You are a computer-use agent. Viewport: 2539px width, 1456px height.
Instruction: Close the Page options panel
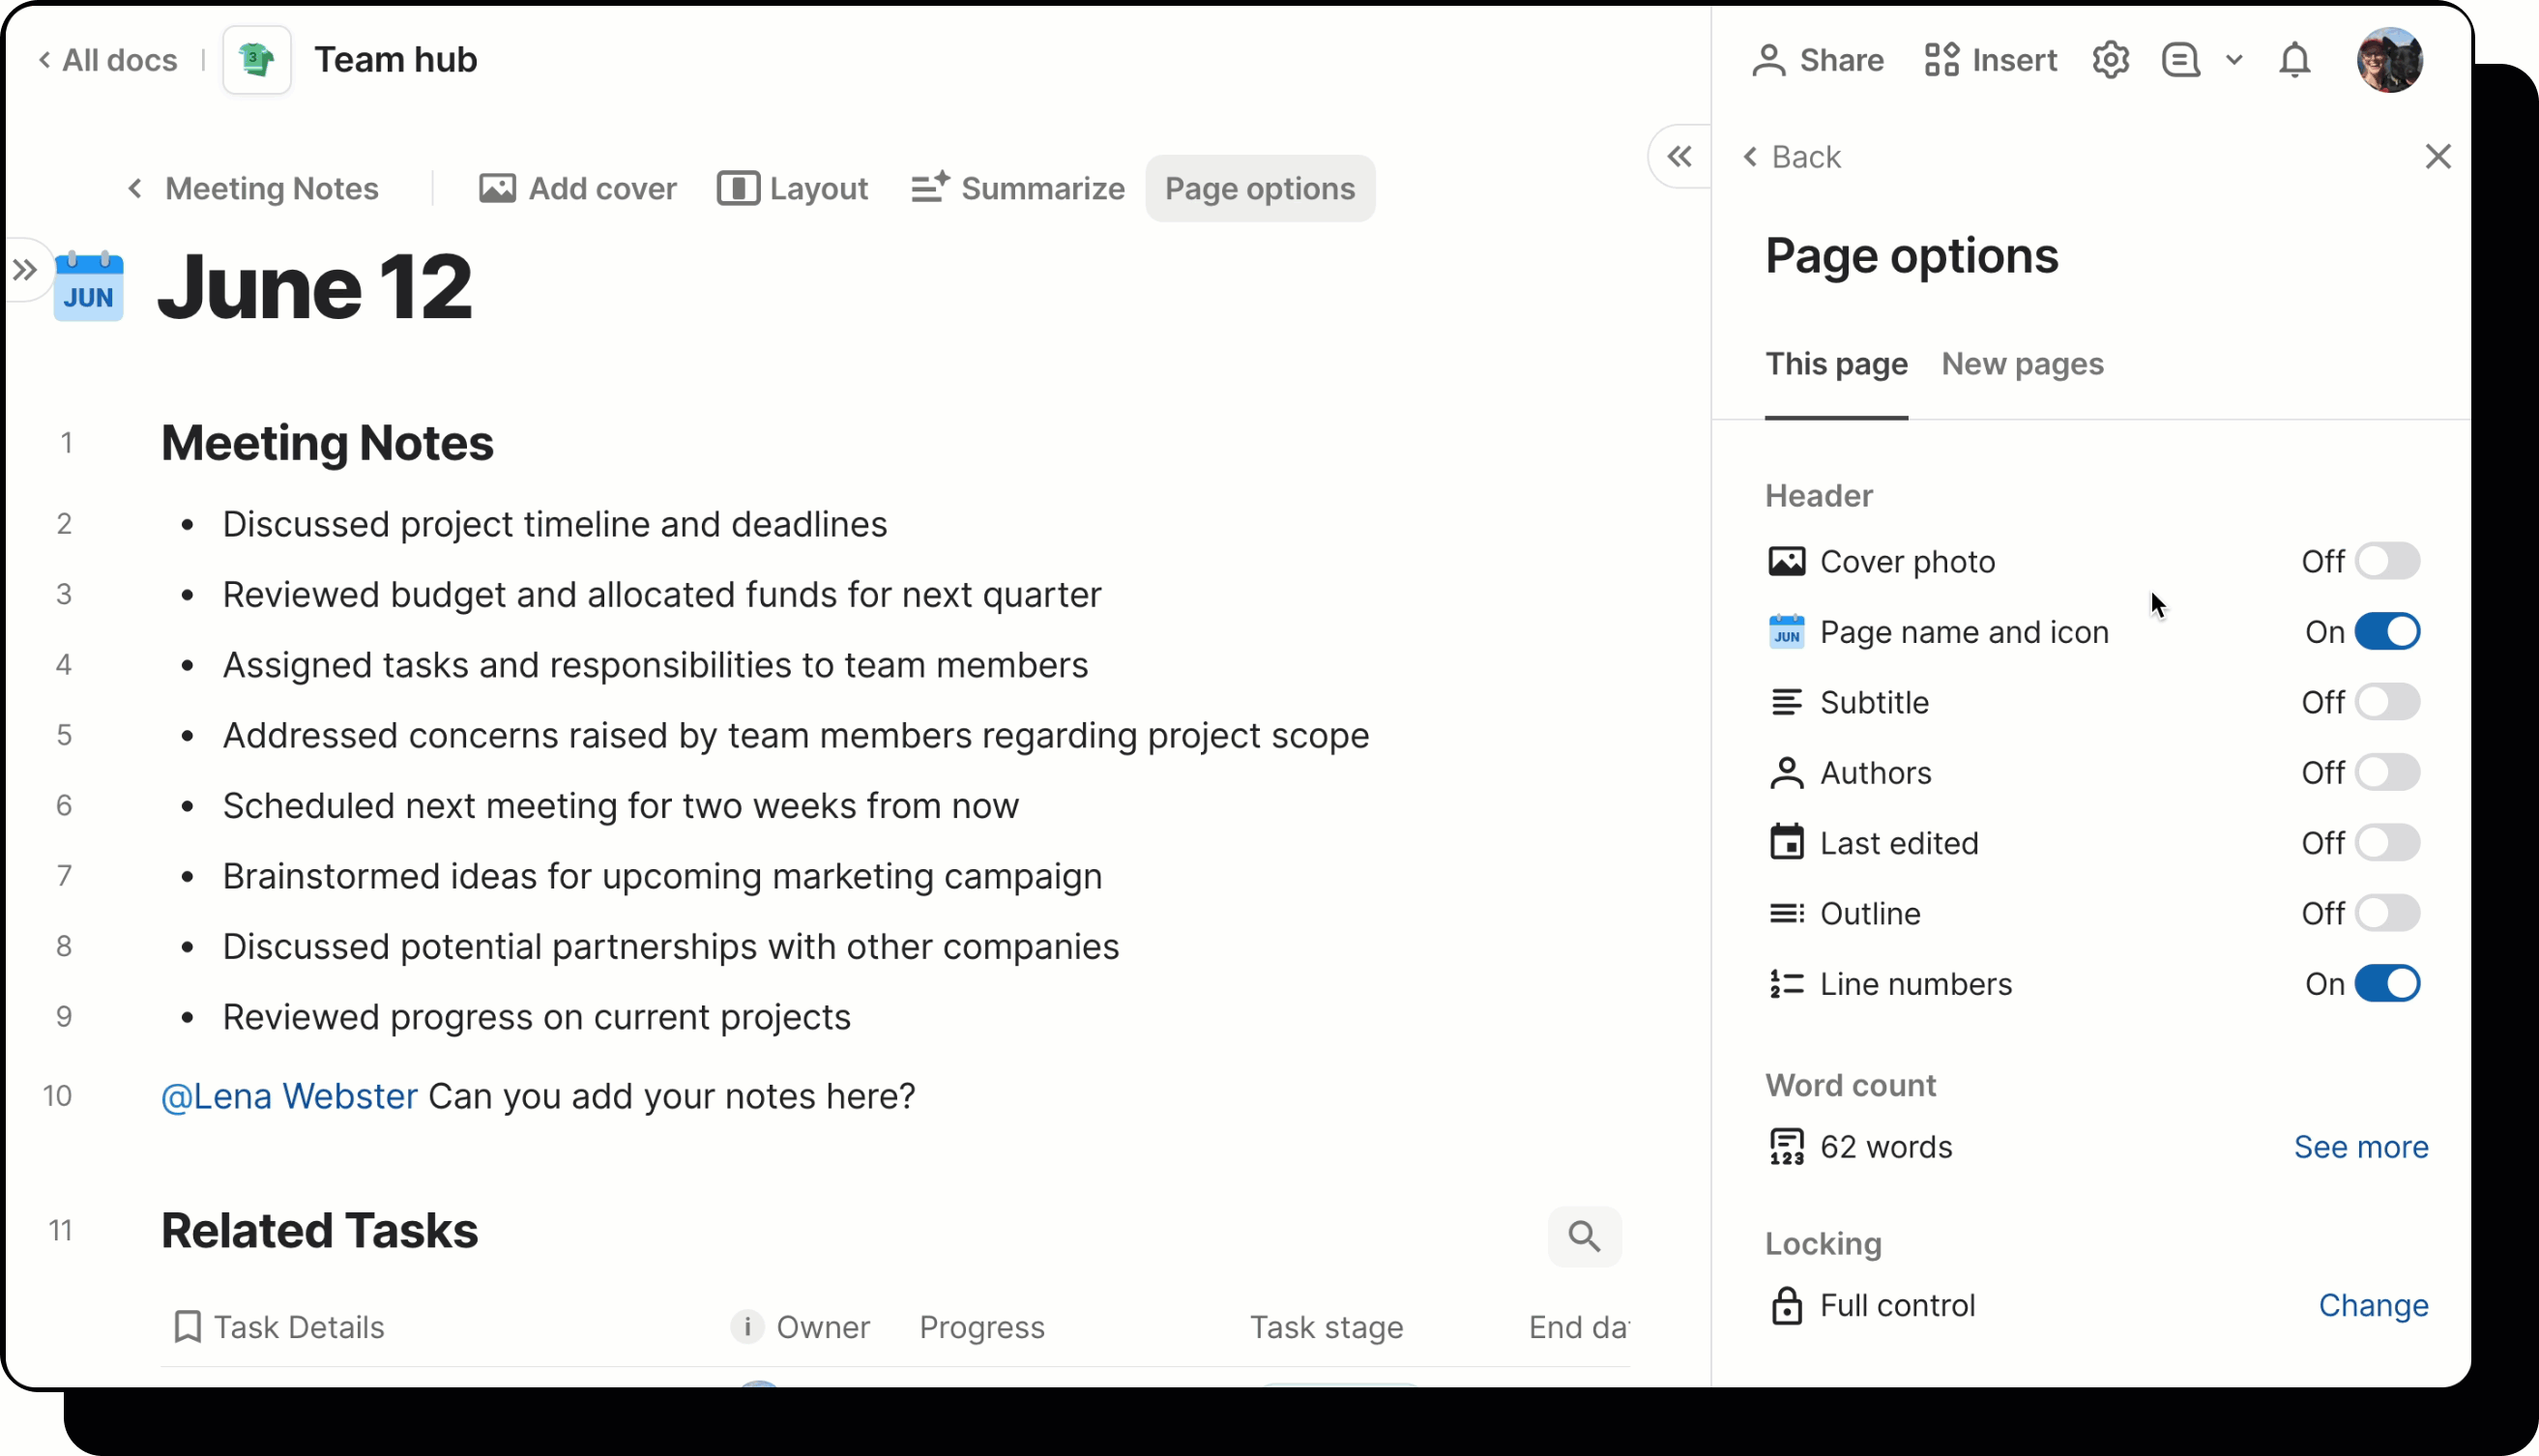(2438, 156)
